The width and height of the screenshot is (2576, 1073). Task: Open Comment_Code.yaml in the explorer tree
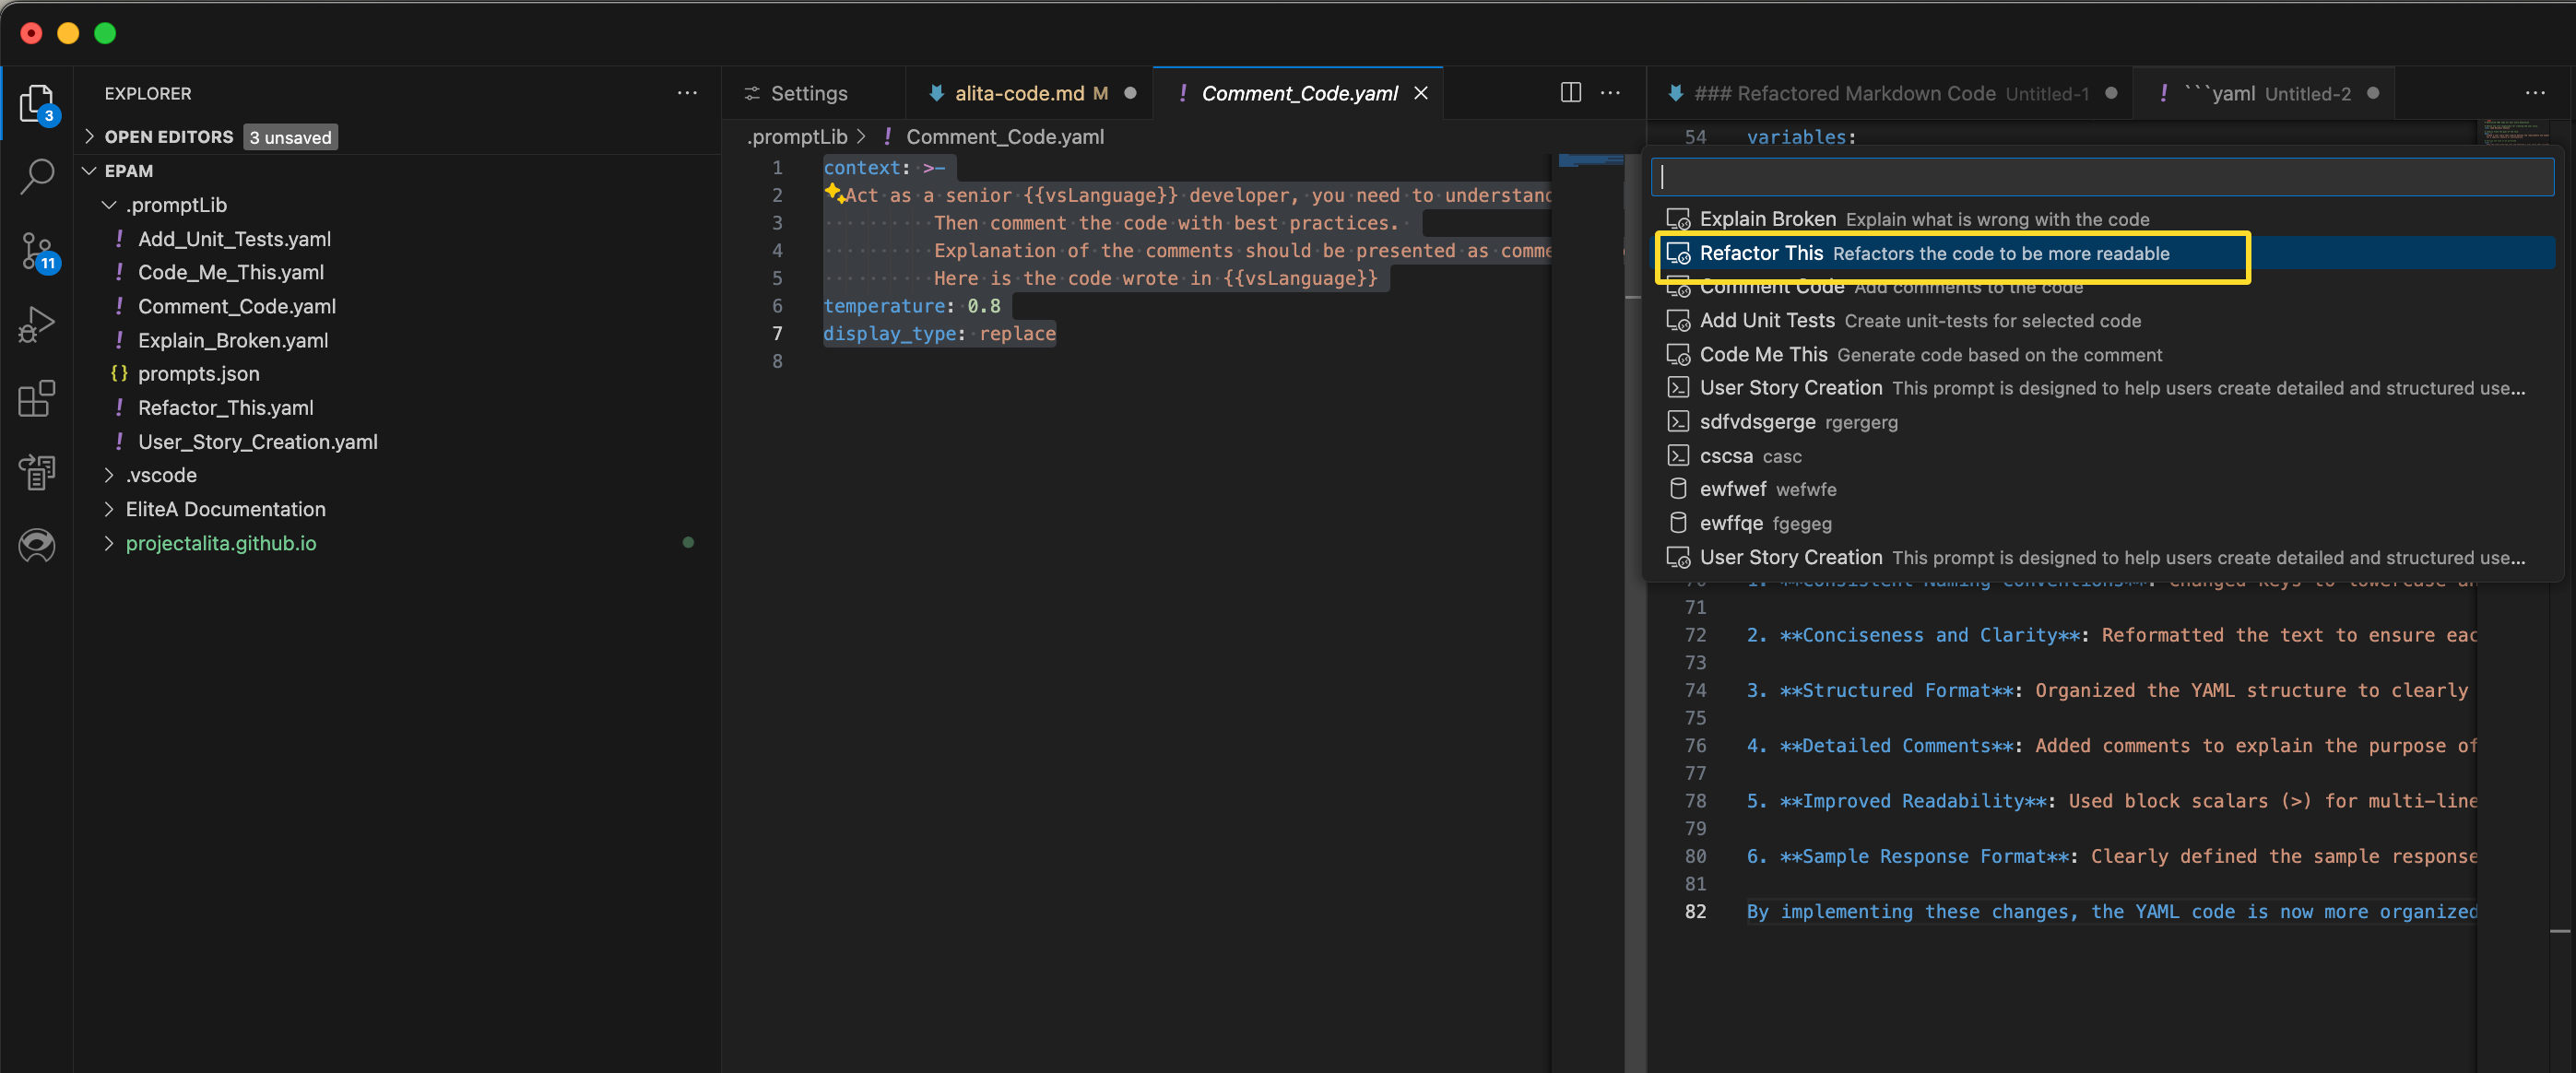[236, 306]
